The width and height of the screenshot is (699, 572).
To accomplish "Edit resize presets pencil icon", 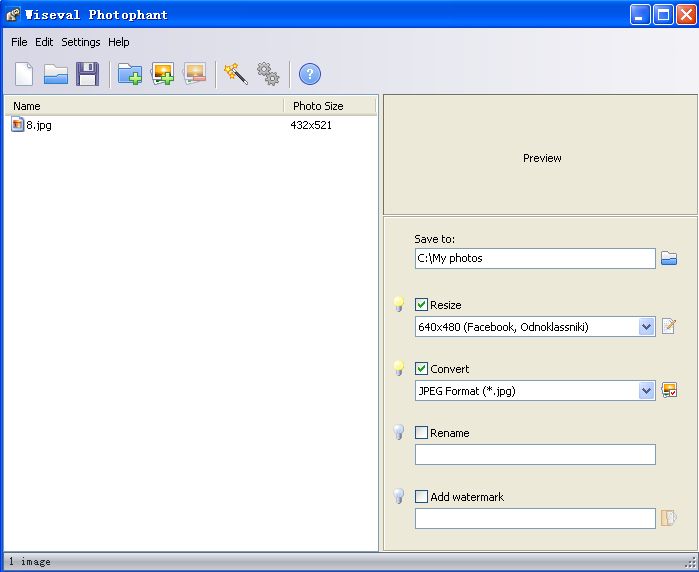I will (669, 326).
